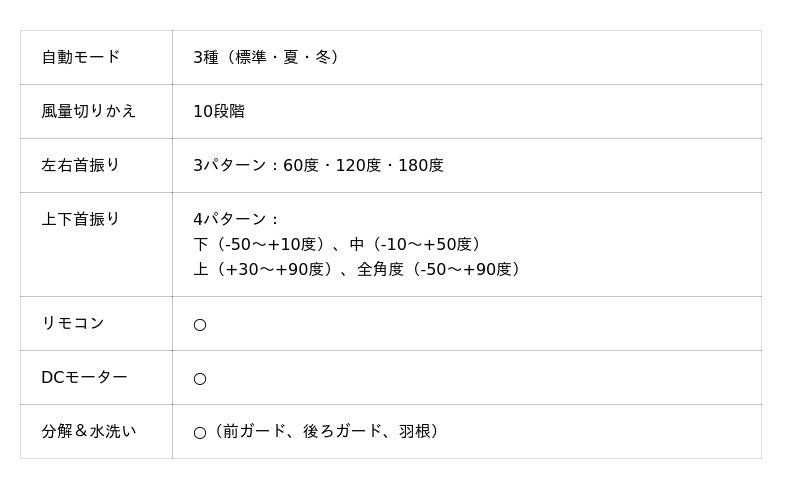The width and height of the screenshot is (800, 489).
Task: Select the 分解＆水洗い row label
Action: pyautogui.click(x=88, y=431)
